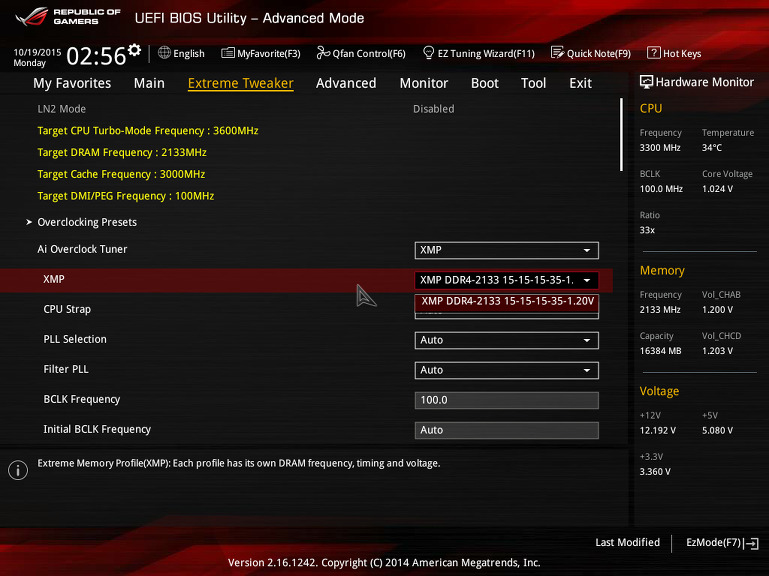
Task: Click the Last Modified button
Action: (627, 542)
